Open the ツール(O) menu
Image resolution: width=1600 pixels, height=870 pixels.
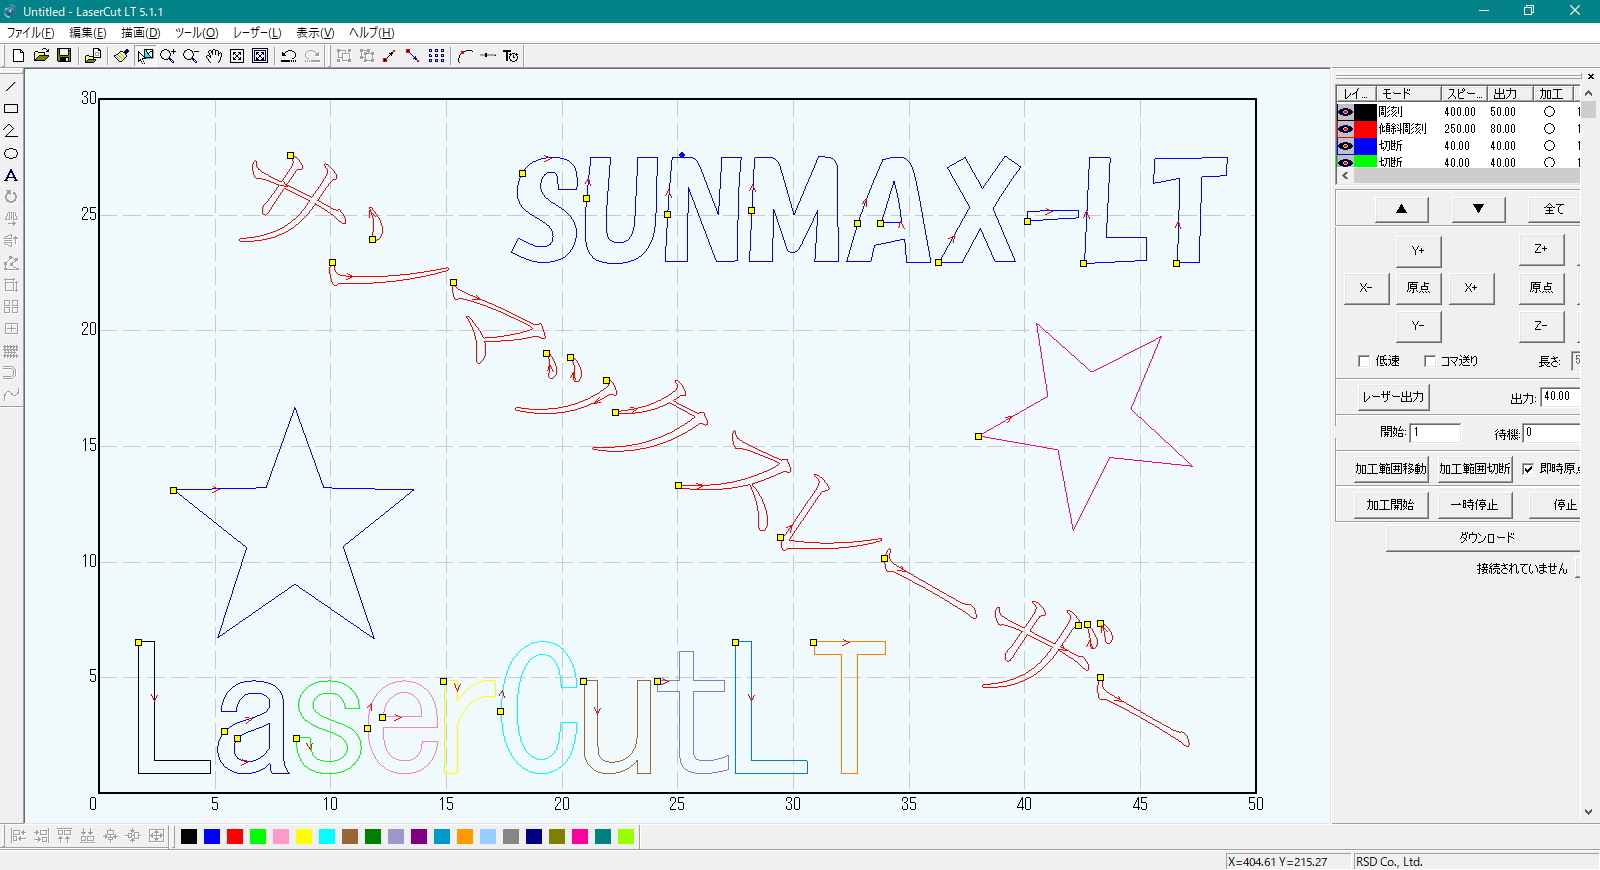(197, 33)
